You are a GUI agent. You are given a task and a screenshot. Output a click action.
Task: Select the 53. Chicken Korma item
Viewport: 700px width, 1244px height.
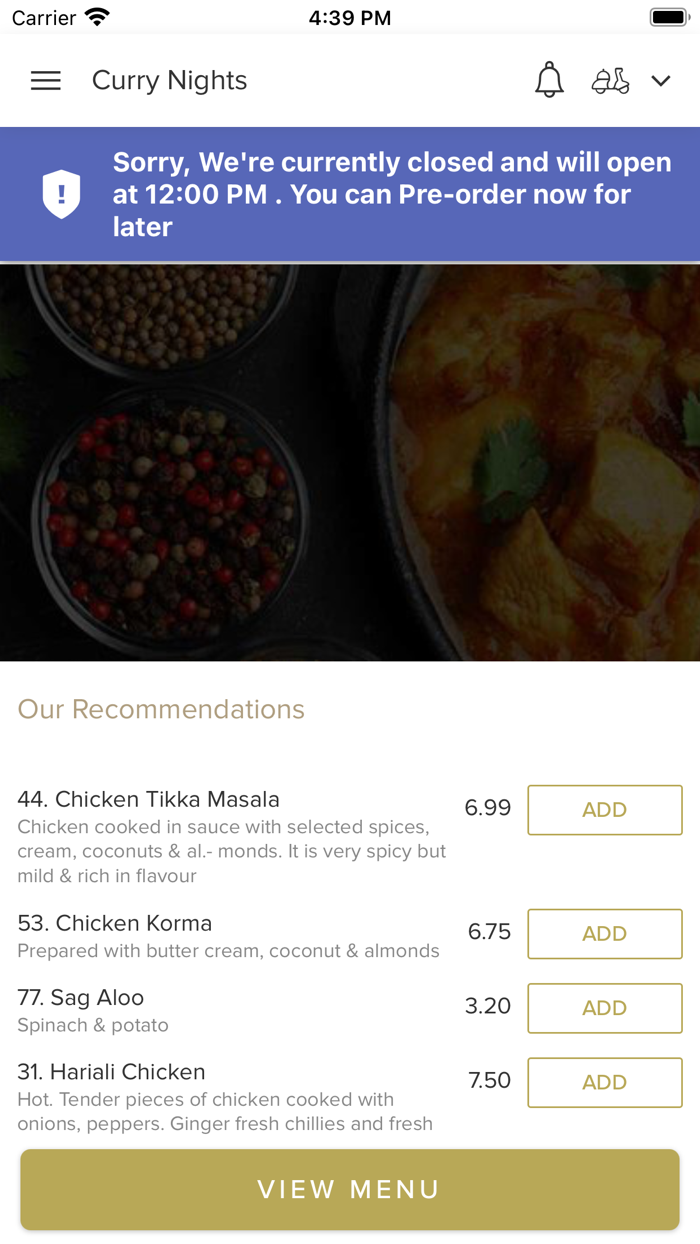(115, 923)
